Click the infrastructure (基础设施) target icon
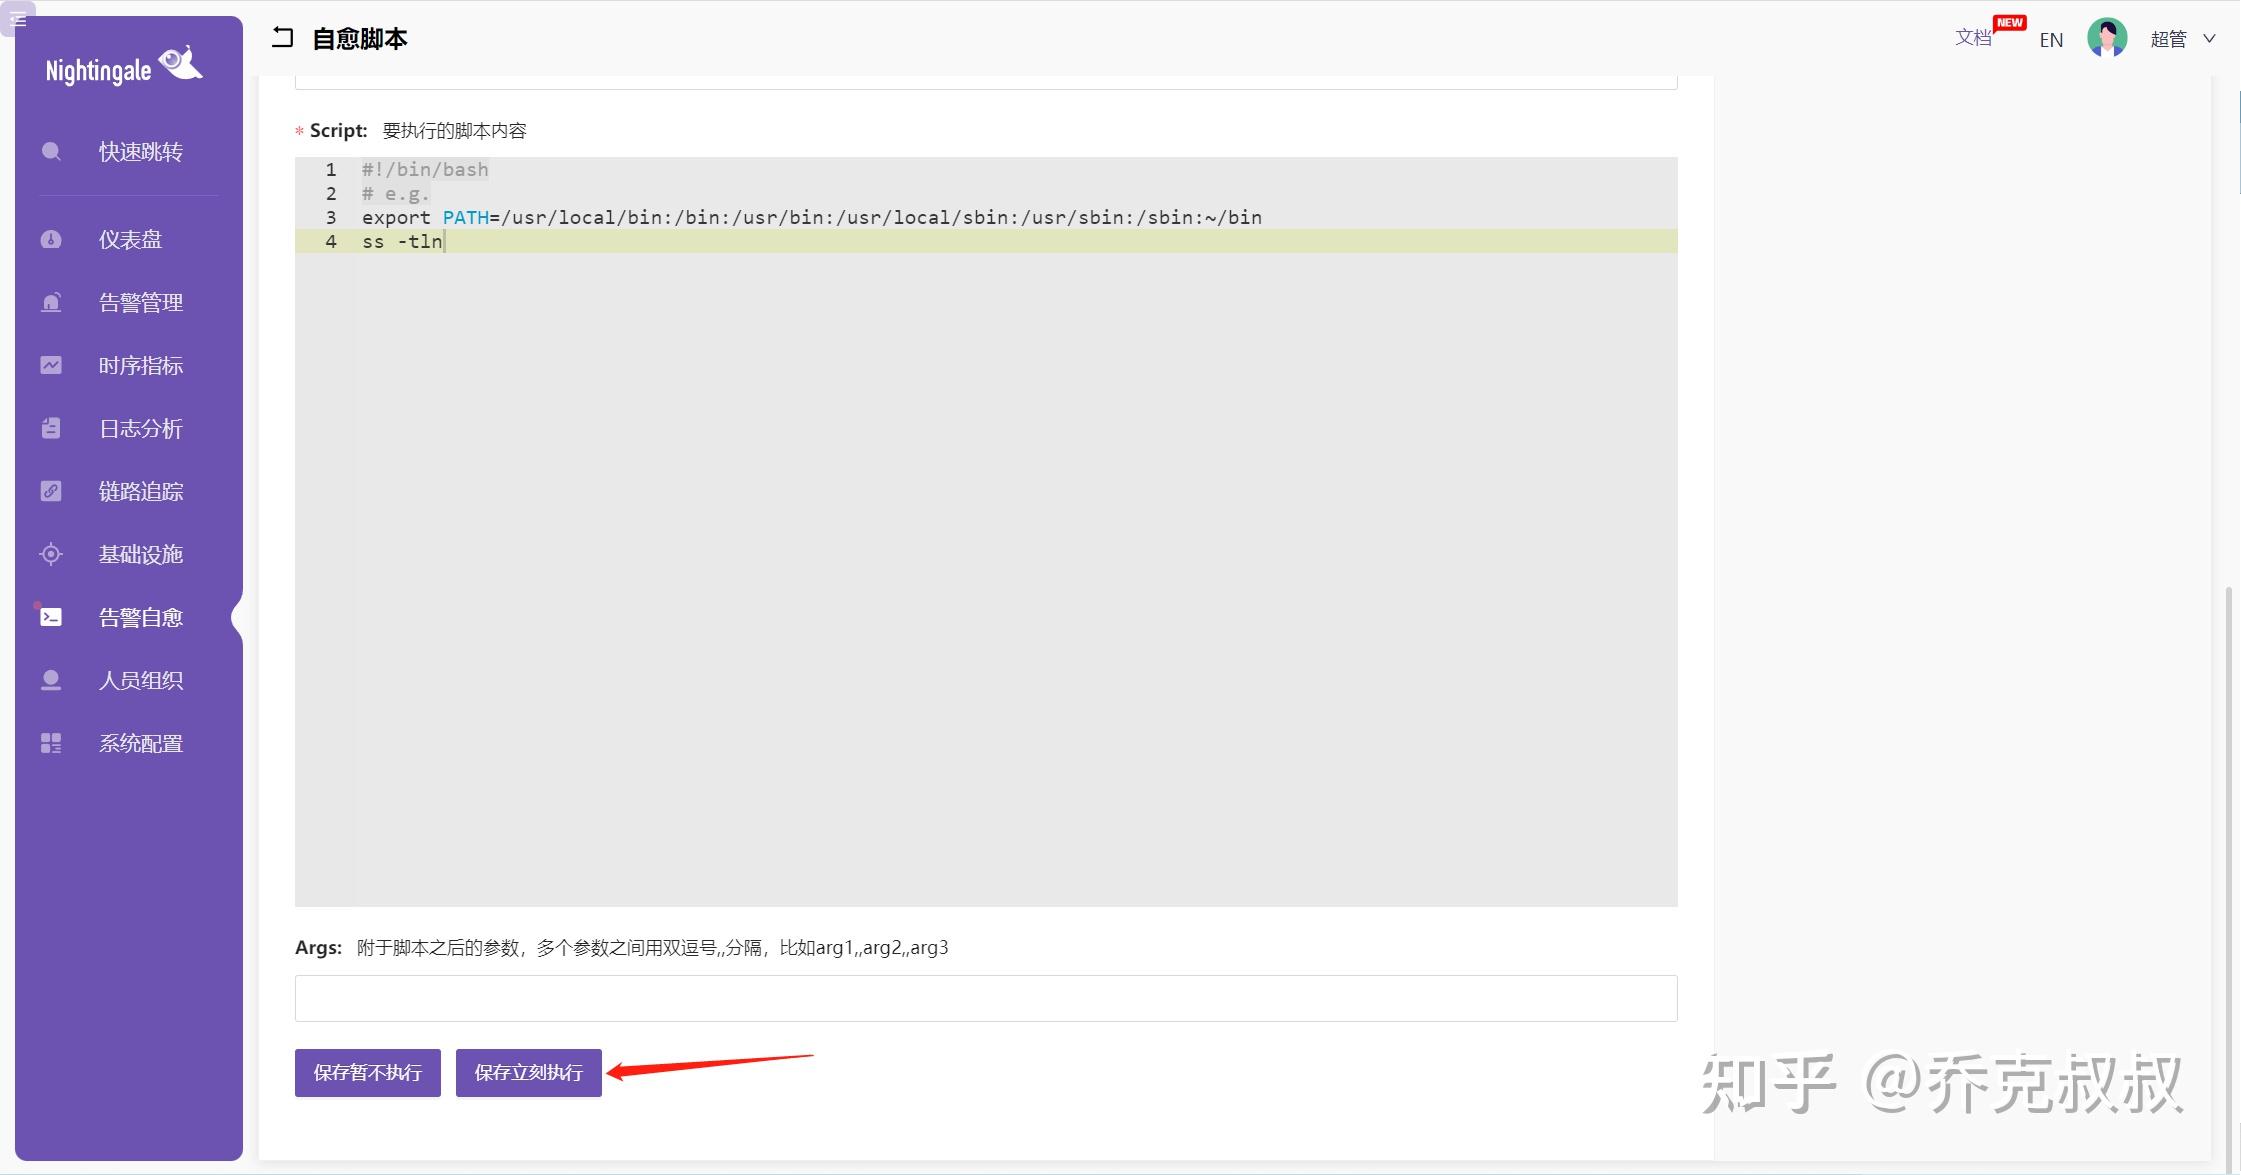 tap(51, 555)
